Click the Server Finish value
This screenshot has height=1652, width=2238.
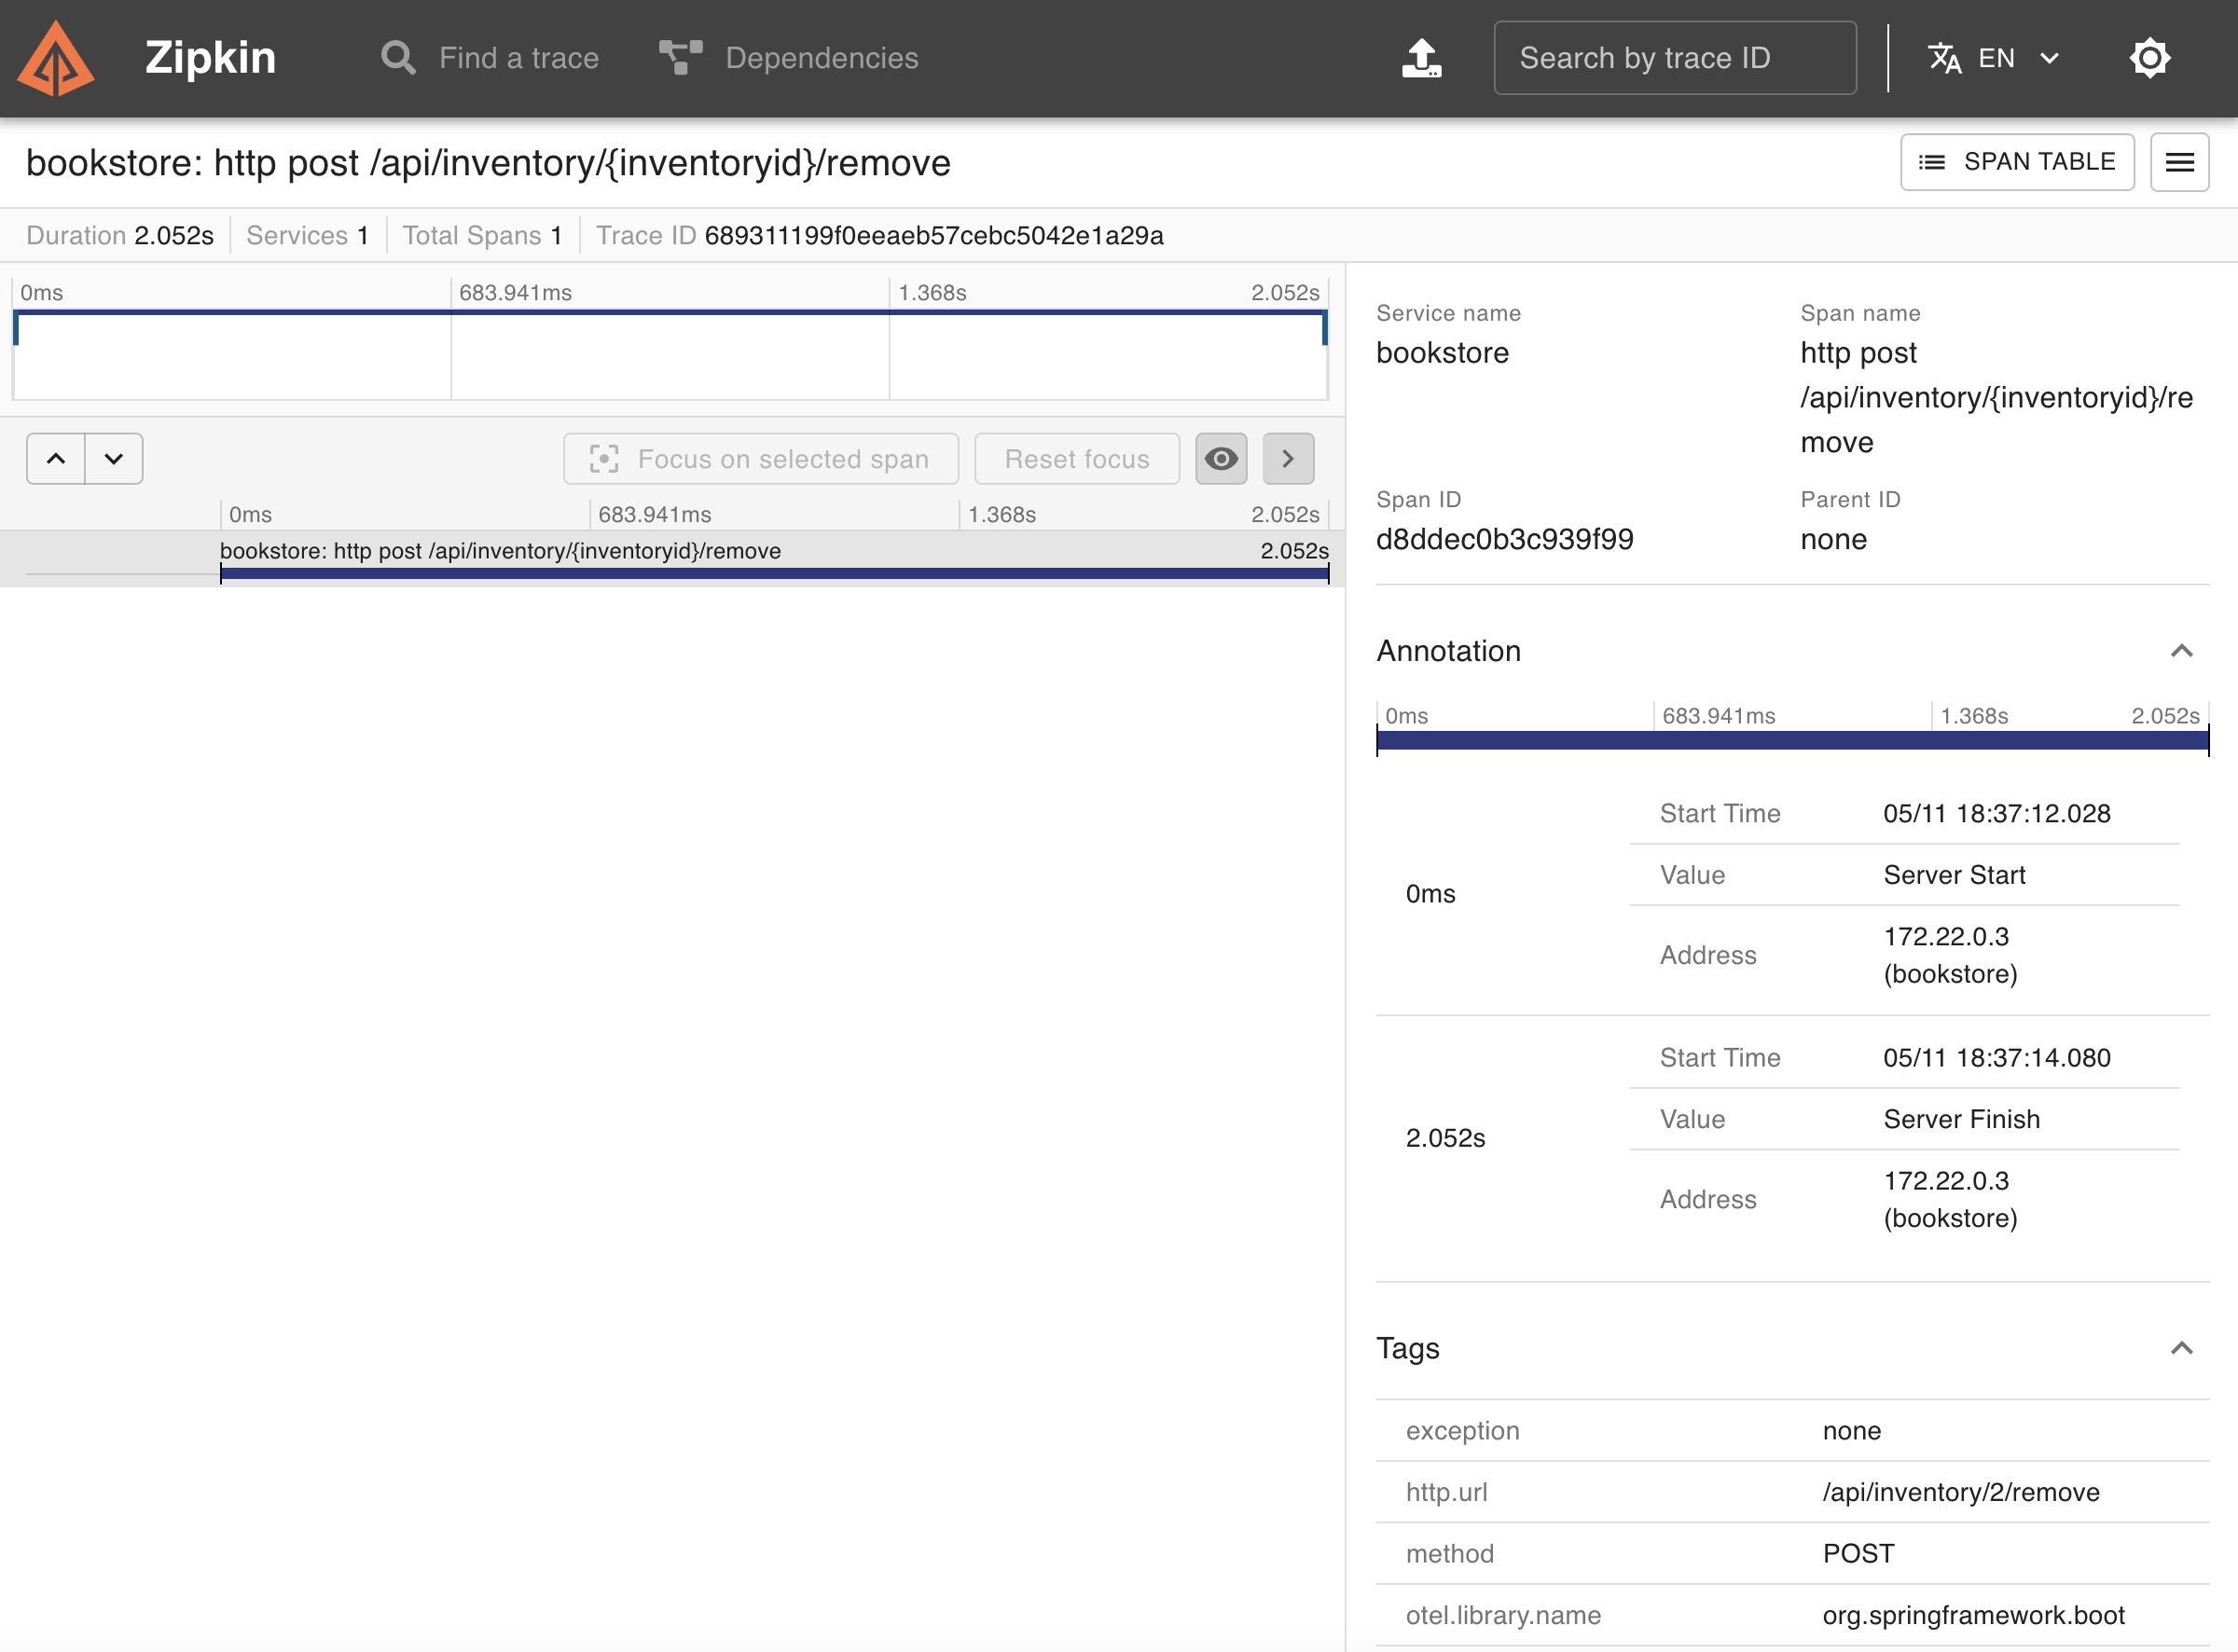[1961, 1119]
